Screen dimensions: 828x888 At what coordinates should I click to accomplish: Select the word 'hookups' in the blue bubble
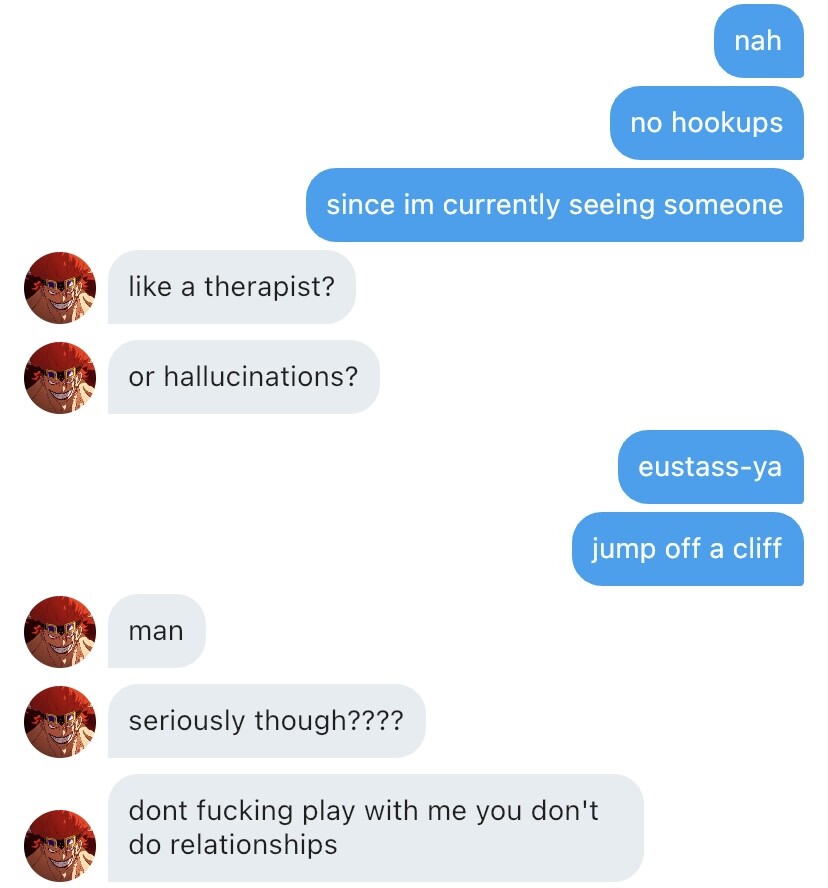tap(727, 123)
